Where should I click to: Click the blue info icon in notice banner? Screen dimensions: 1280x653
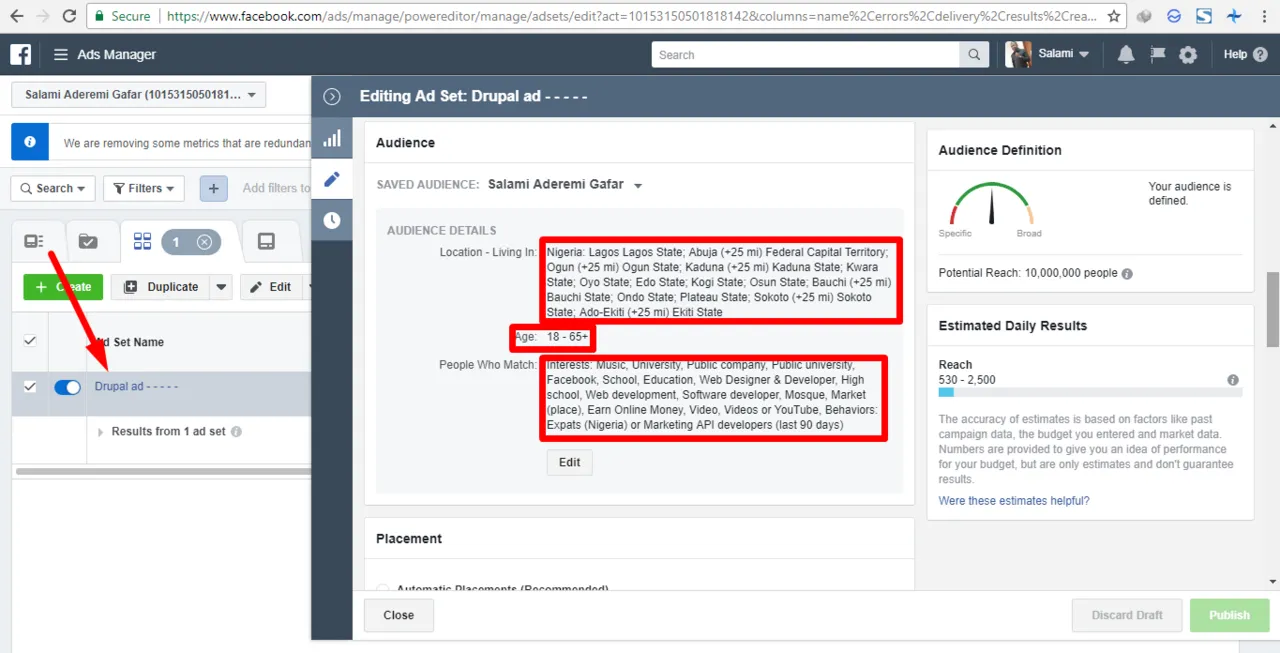(30, 142)
